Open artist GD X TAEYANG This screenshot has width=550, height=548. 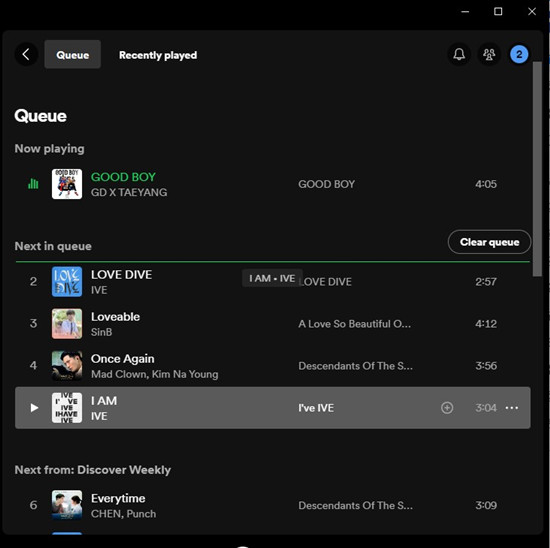tap(129, 192)
